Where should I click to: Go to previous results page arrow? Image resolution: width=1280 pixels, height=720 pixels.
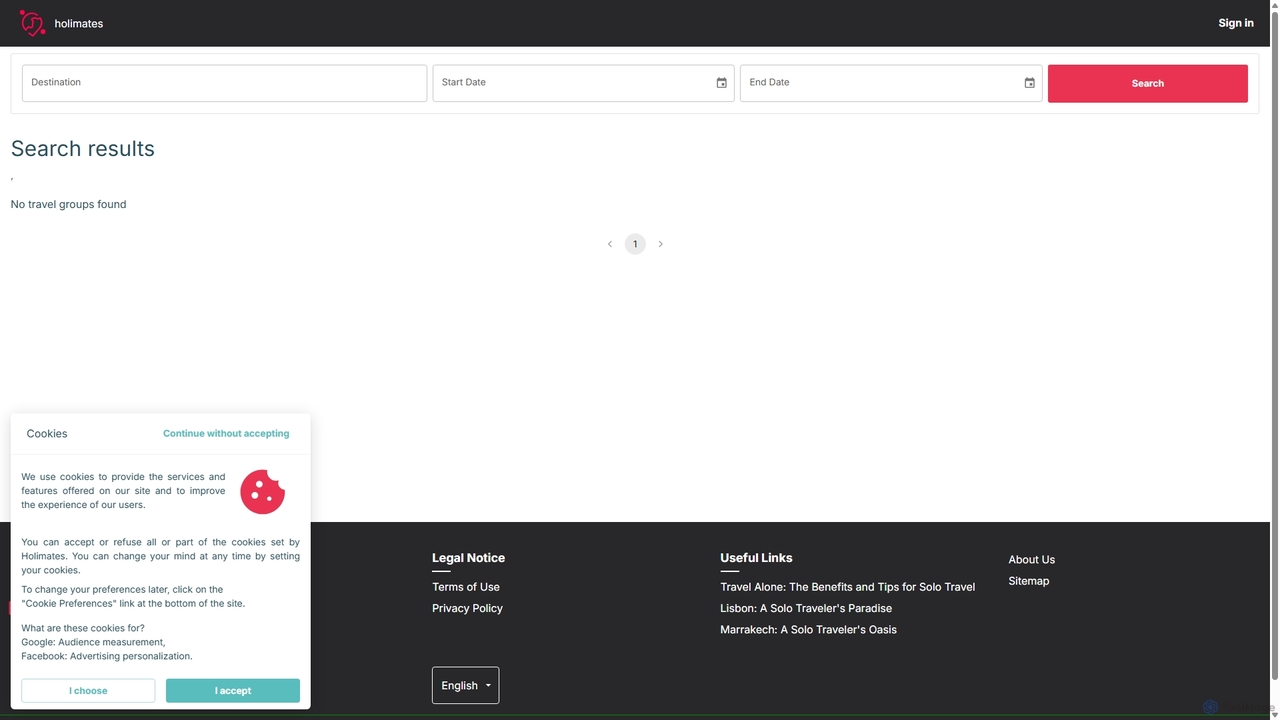point(610,244)
